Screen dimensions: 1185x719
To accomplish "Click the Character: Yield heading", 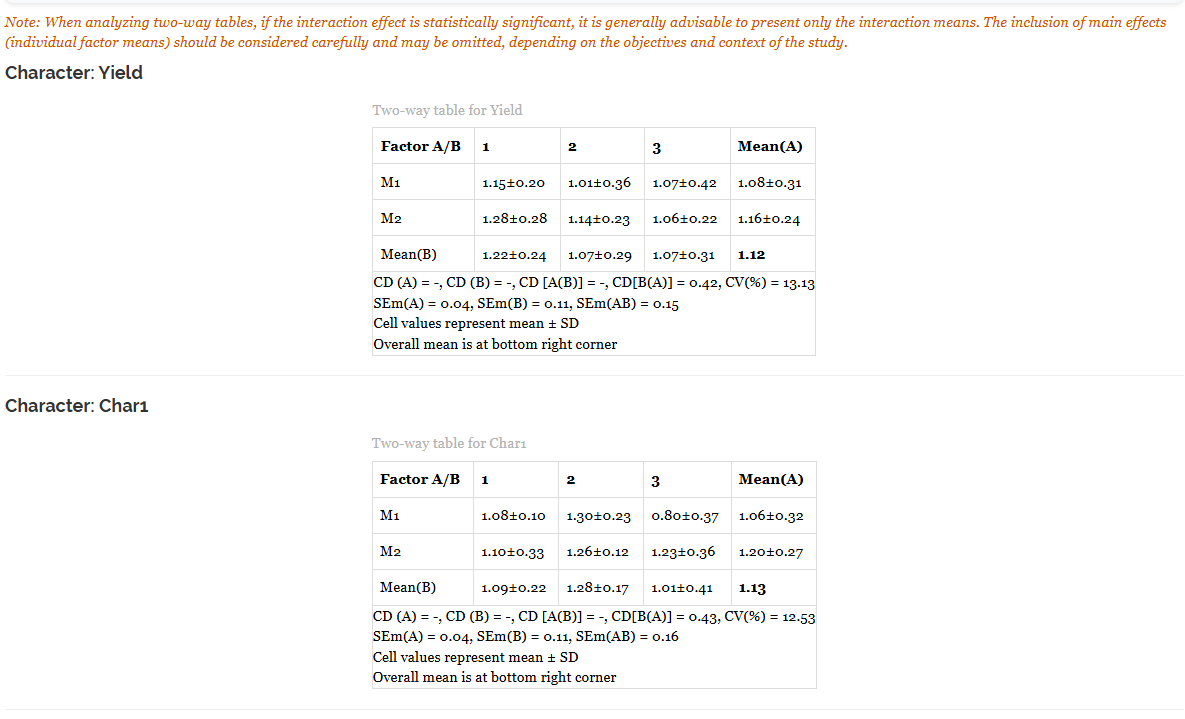I will coord(74,73).
